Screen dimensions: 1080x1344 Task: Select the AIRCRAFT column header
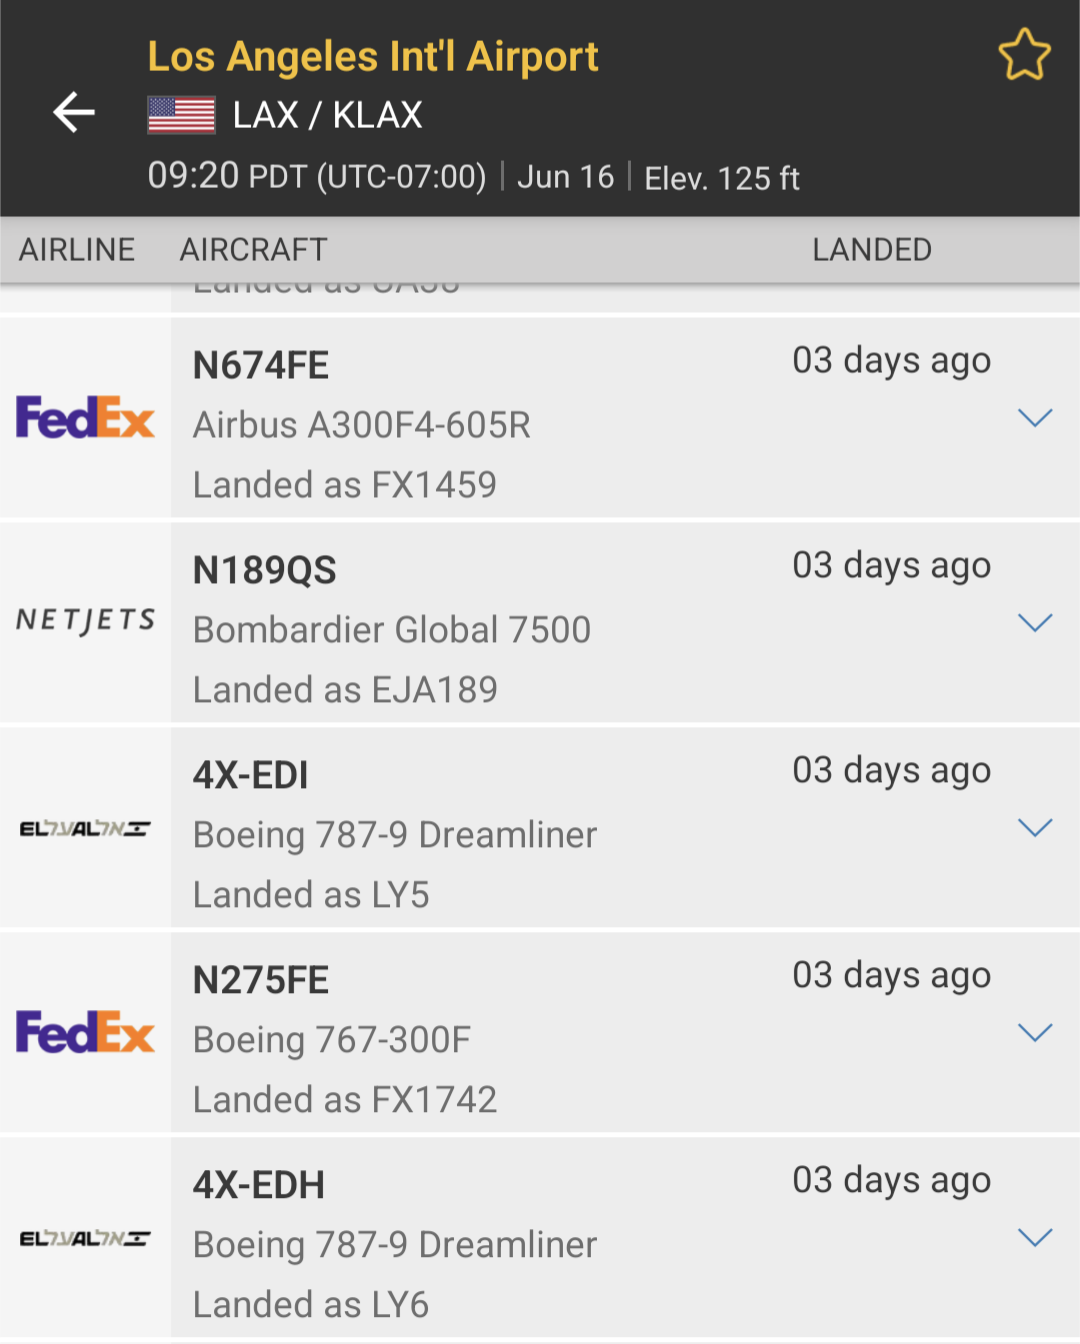(x=254, y=250)
